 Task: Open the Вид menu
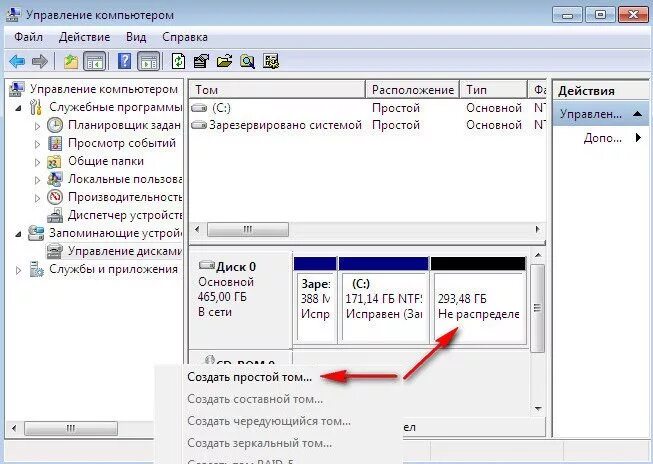136,37
